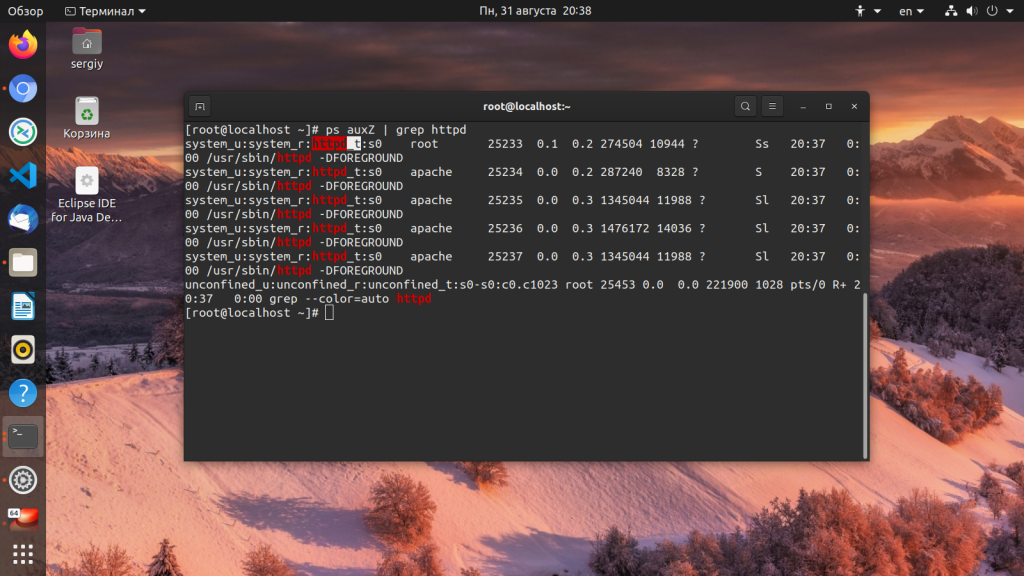Launch Firefox from the dock

pos(23,45)
